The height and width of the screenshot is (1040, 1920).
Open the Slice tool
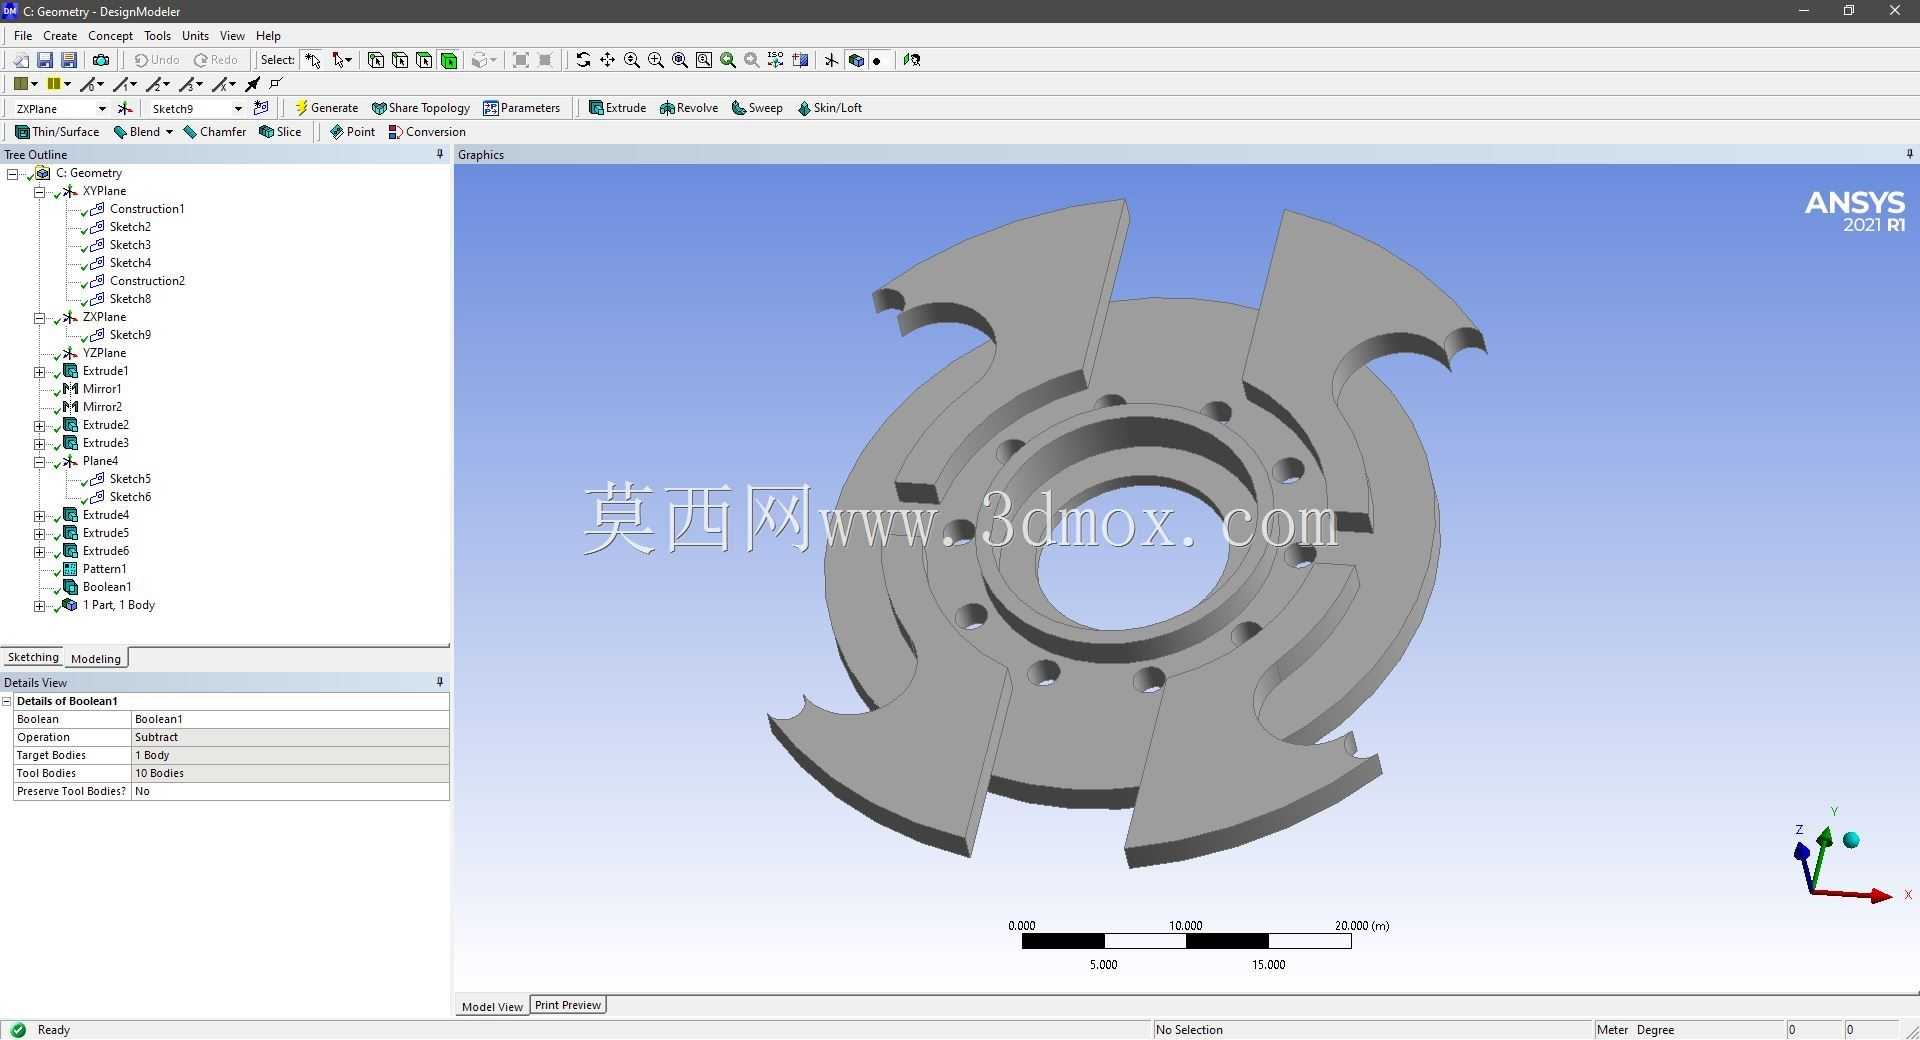coord(280,132)
